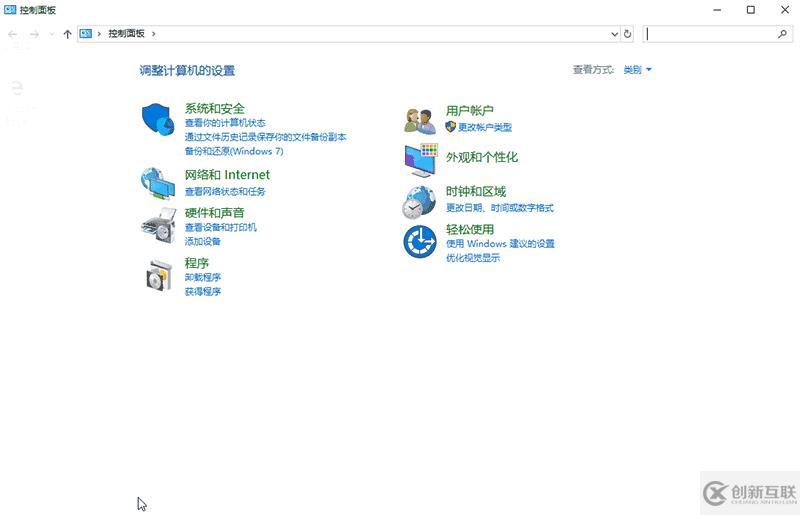The height and width of the screenshot is (515, 800).
Task: Expand the recent locations dropdown arrow
Action: pos(52,34)
